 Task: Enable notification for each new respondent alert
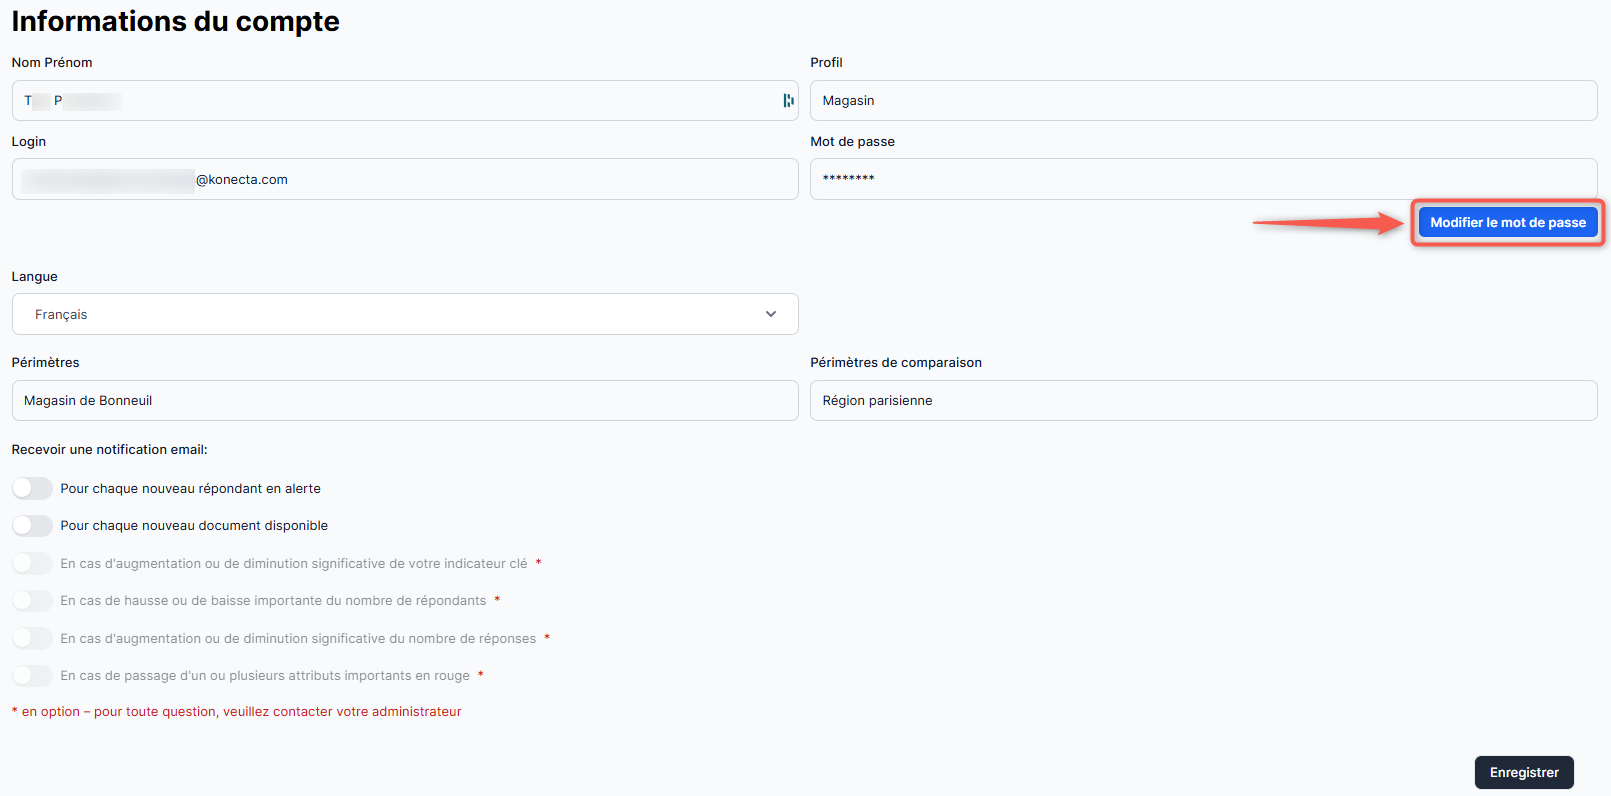tap(32, 489)
